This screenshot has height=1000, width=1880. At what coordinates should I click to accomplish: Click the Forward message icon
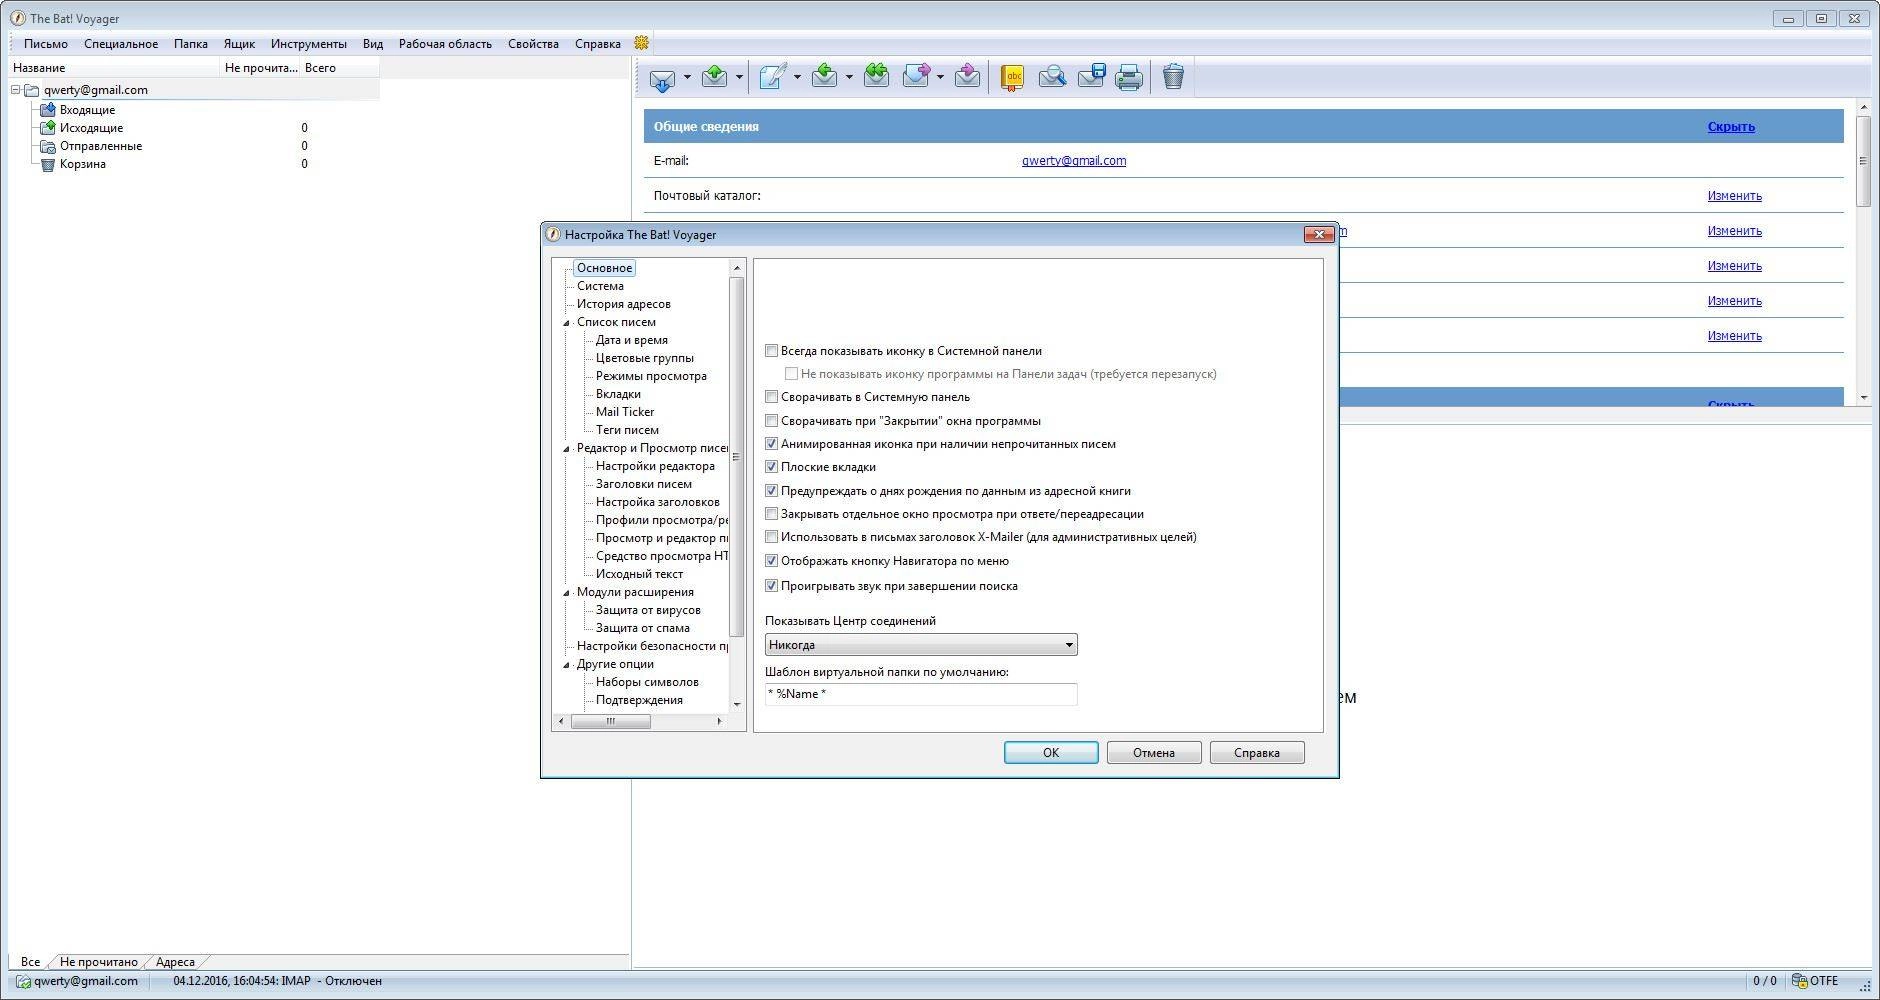pos(916,77)
